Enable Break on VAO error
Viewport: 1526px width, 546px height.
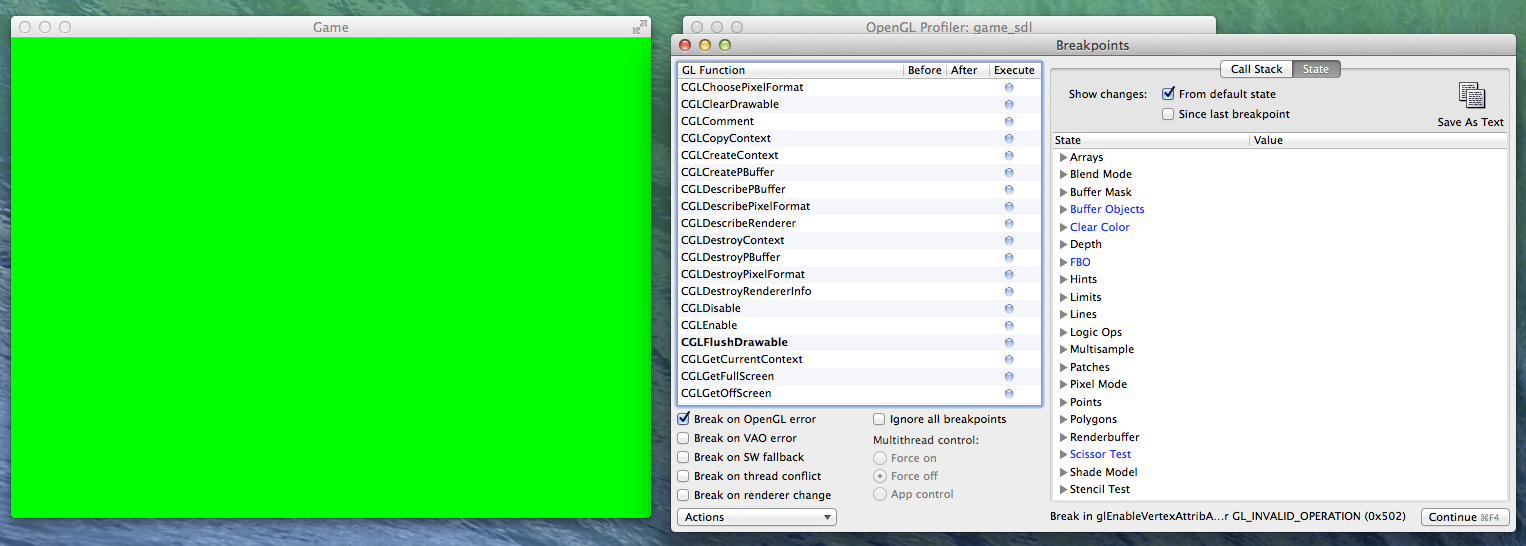click(x=684, y=438)
